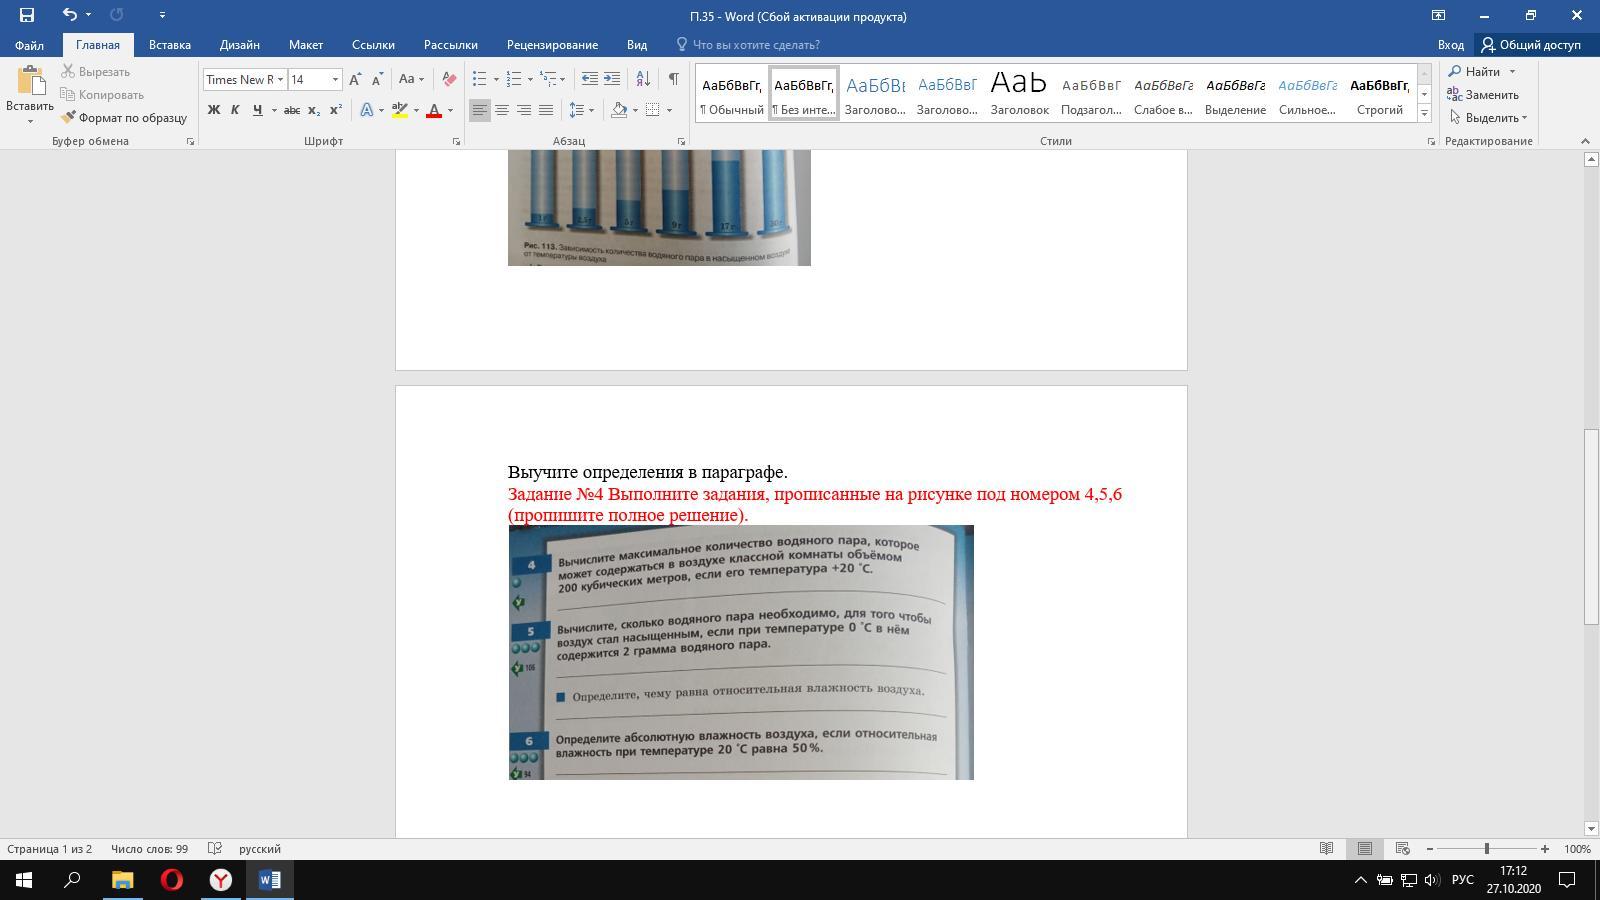Image resolution: width=1600 pixels, height=900 pixels.
Task: Click the increase font size icon
Action: click(355, 79)
